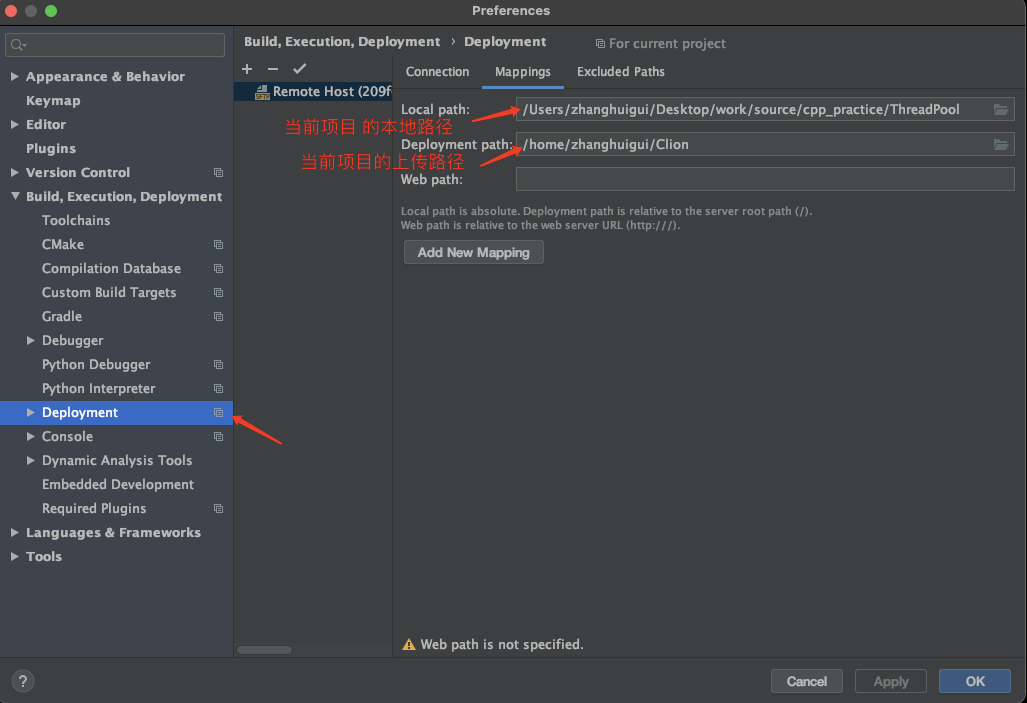Viewport: 1027px width, 703px height.
Task: Click project-level icon next to Custom Build Targets
Action: point(218,292)
